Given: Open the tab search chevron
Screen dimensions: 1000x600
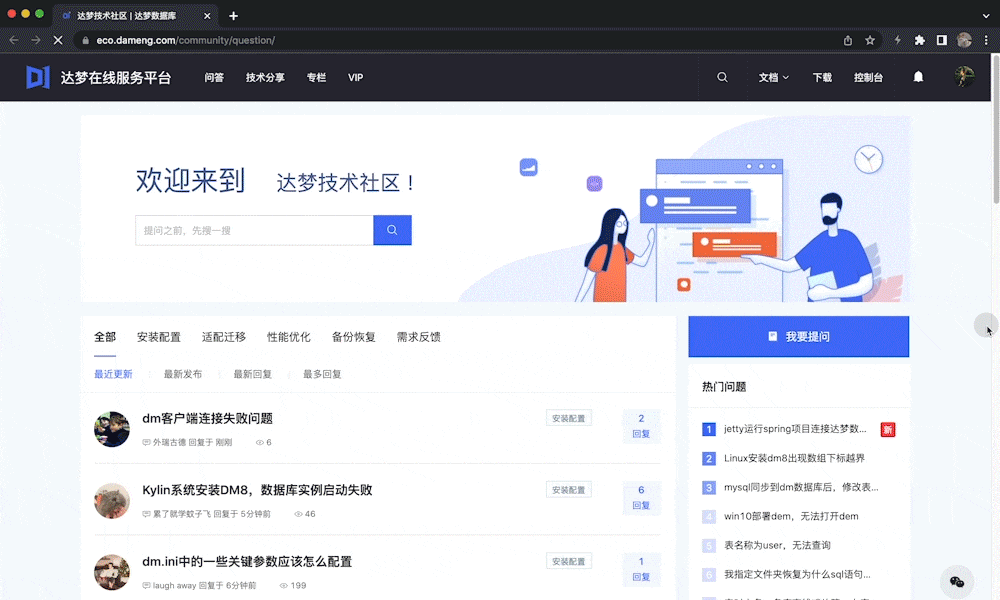Looking at the screenshot, I should [x=986, y=16].
